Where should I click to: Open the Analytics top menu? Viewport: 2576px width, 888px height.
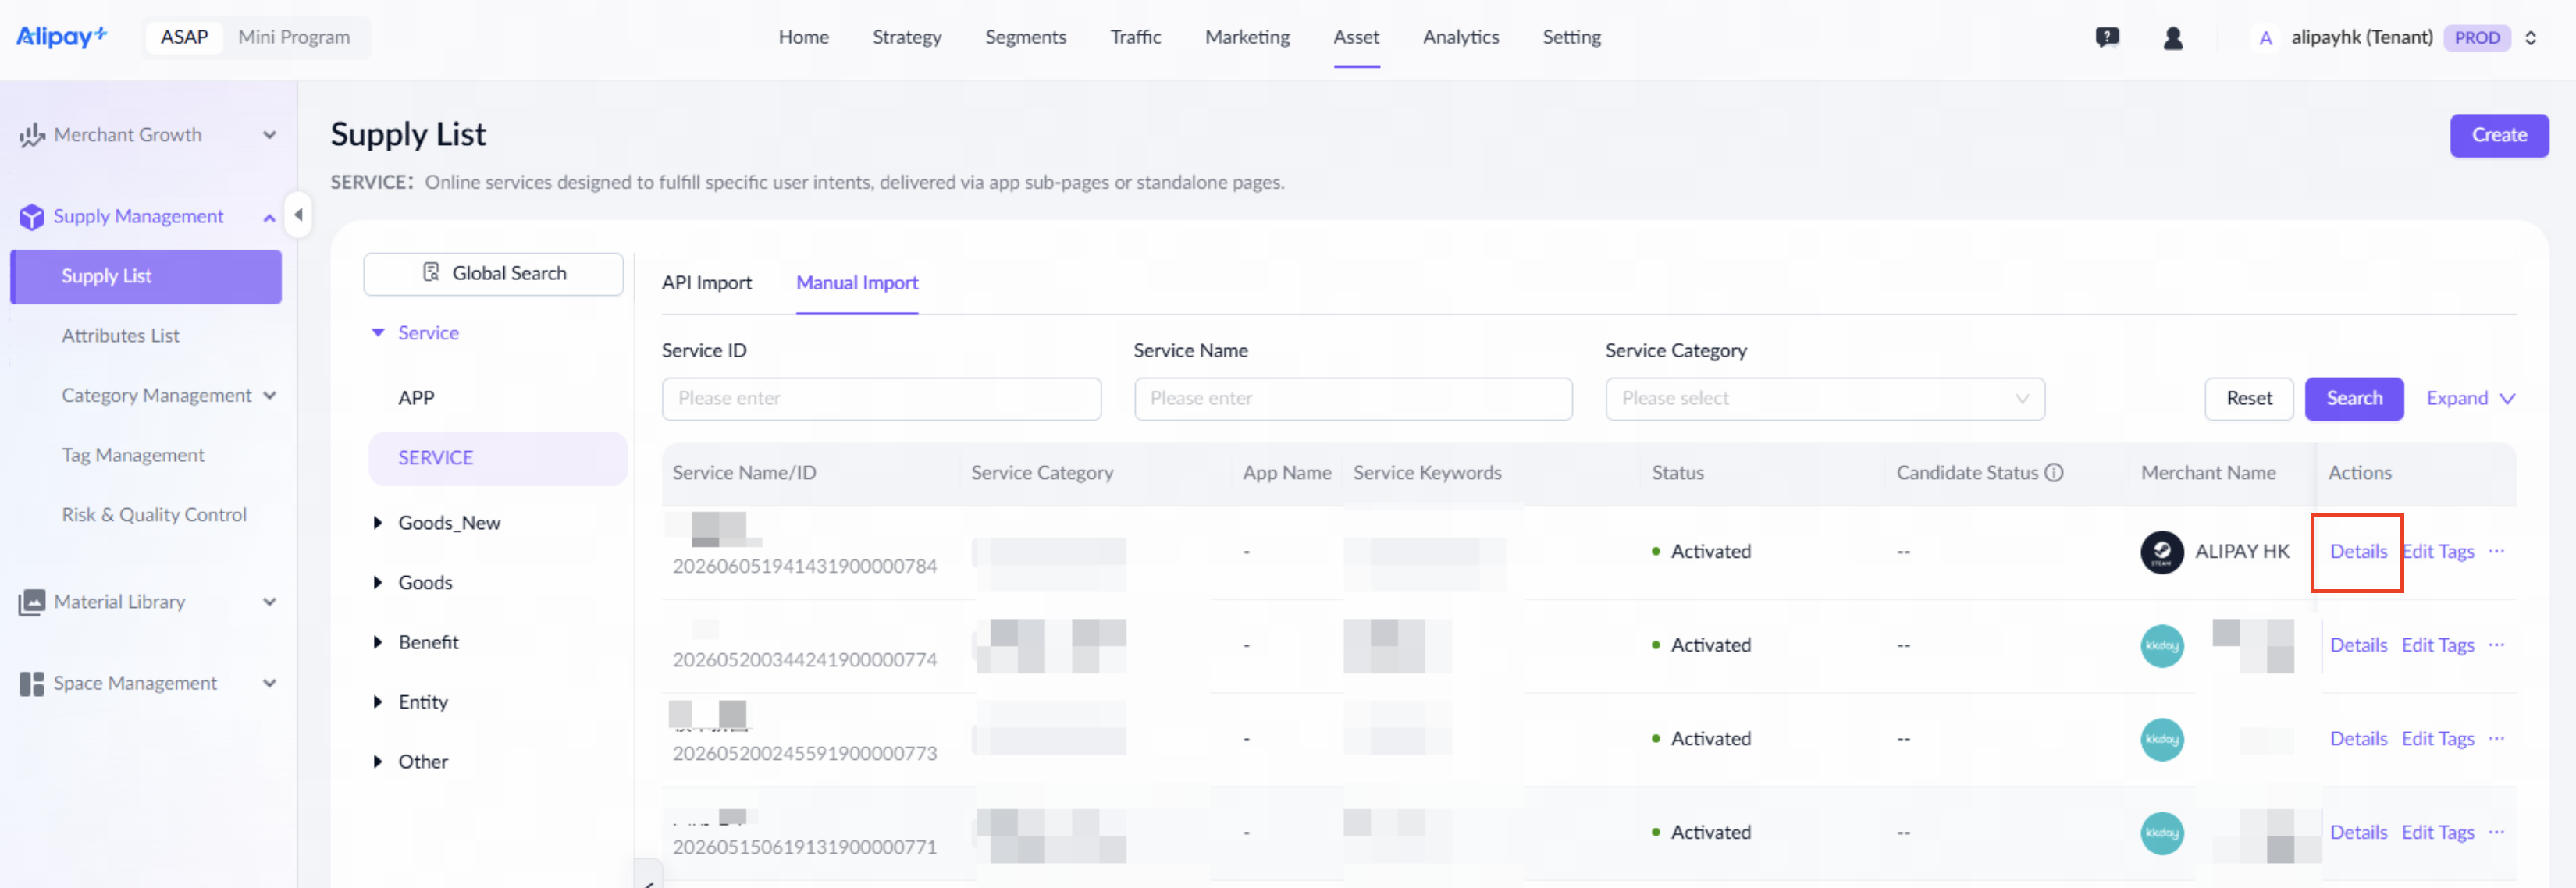click(1460, 37)
